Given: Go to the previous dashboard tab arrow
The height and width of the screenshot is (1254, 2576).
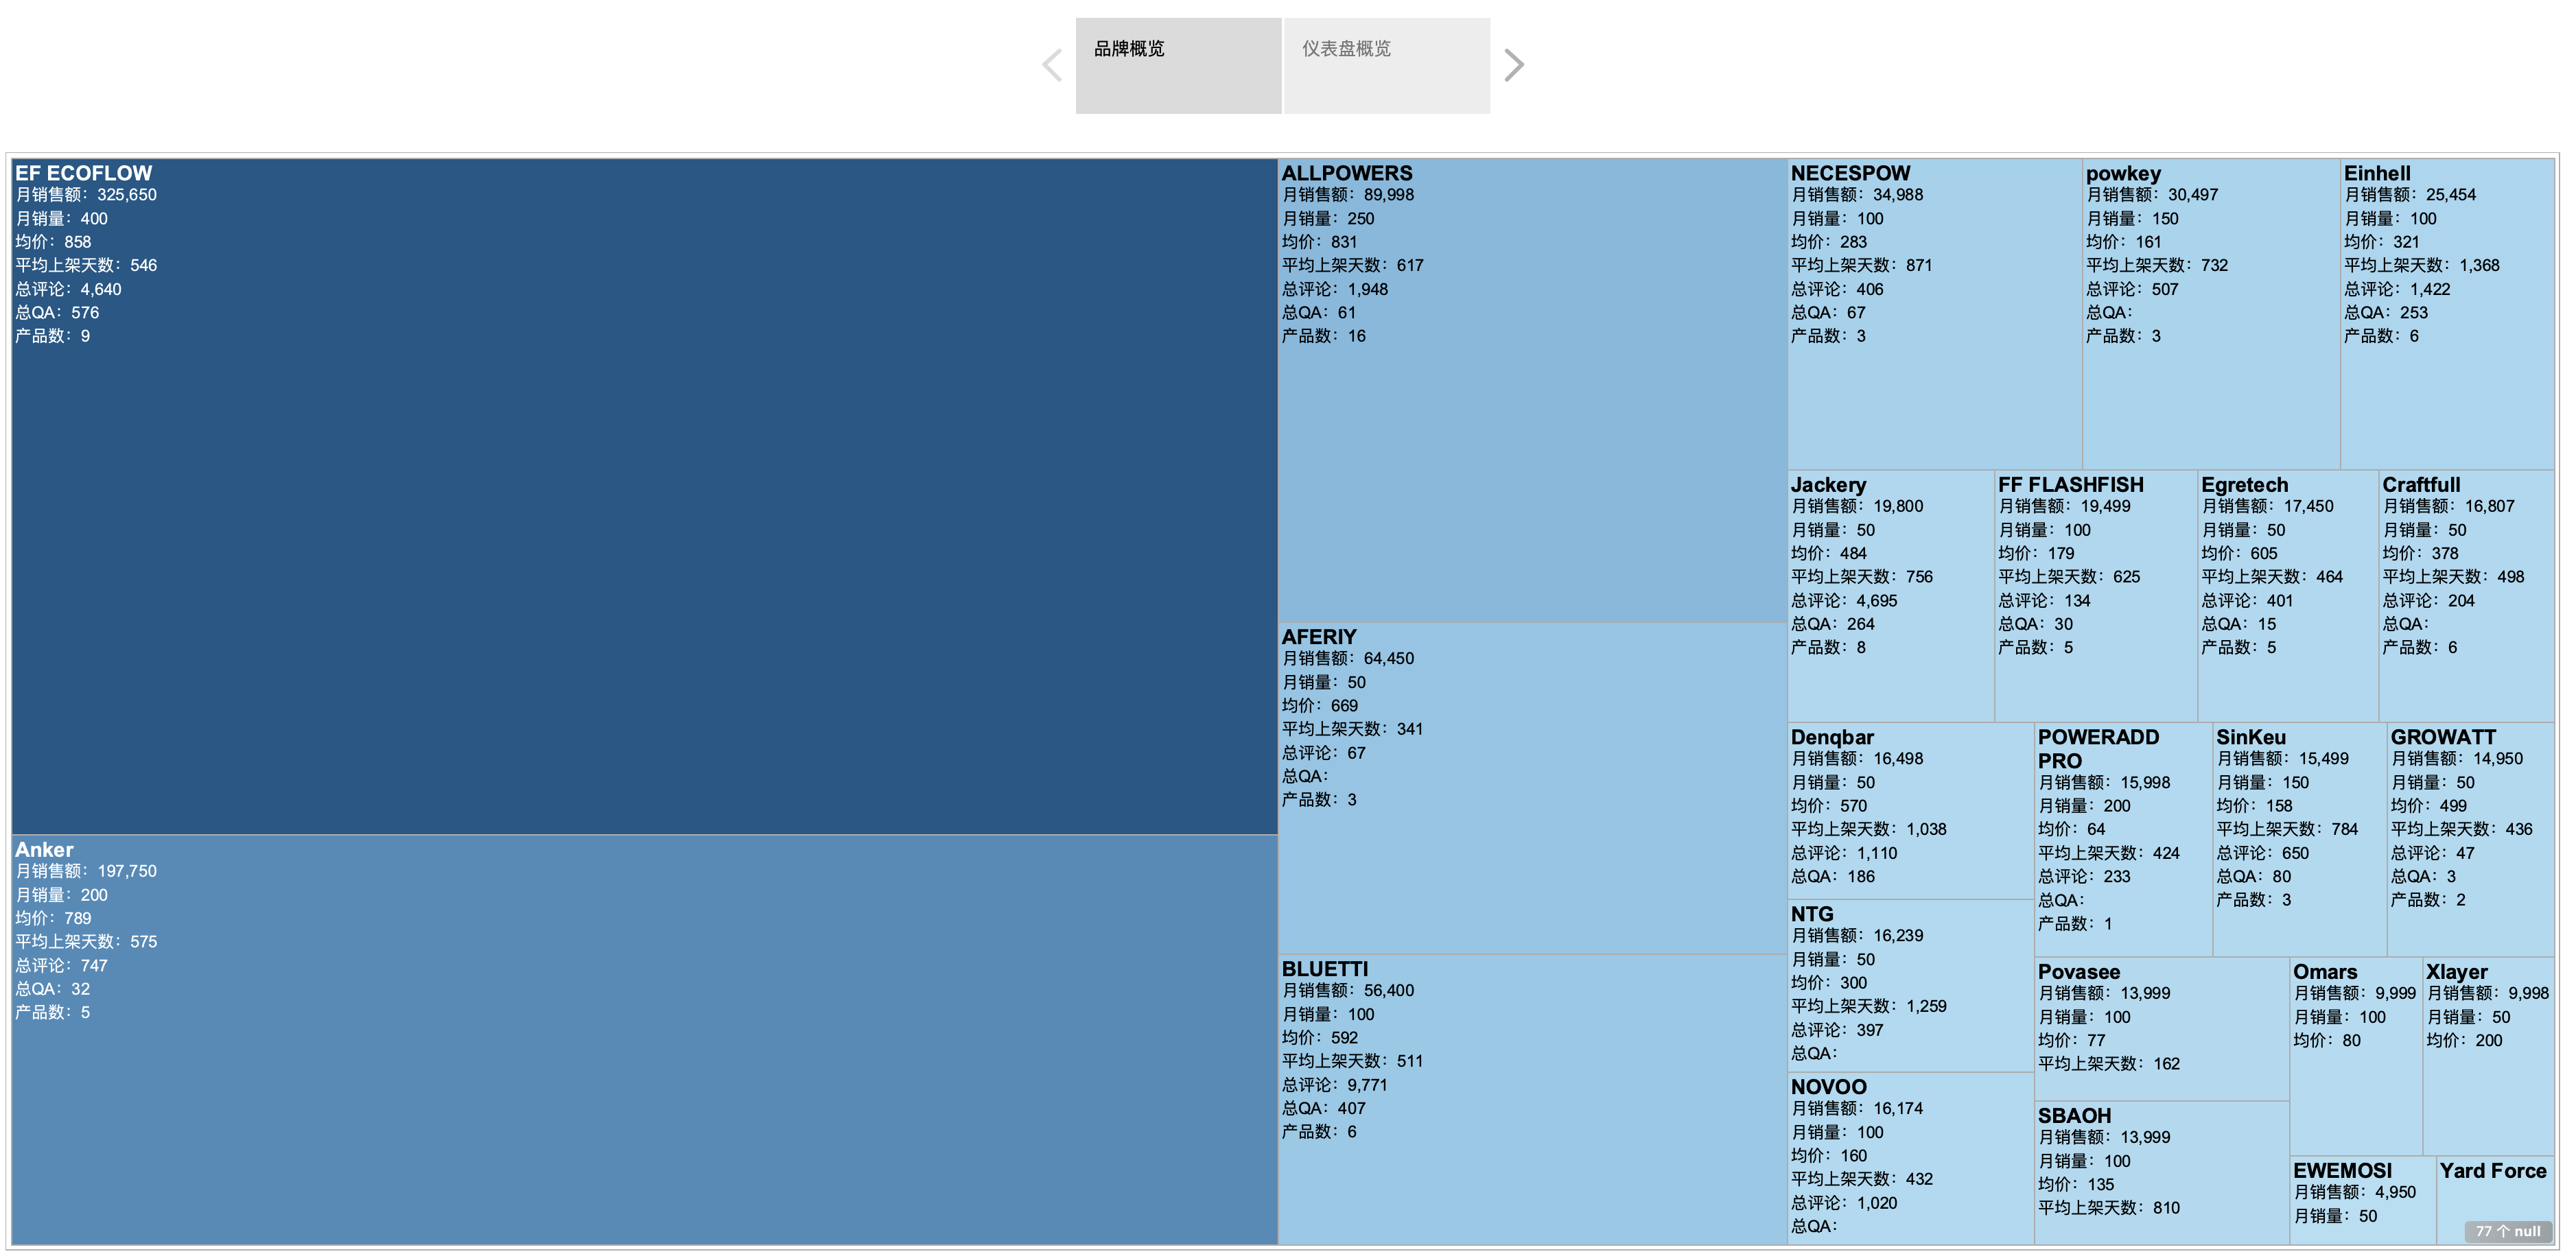Looking at the screenshot, I should (1052, 66).
